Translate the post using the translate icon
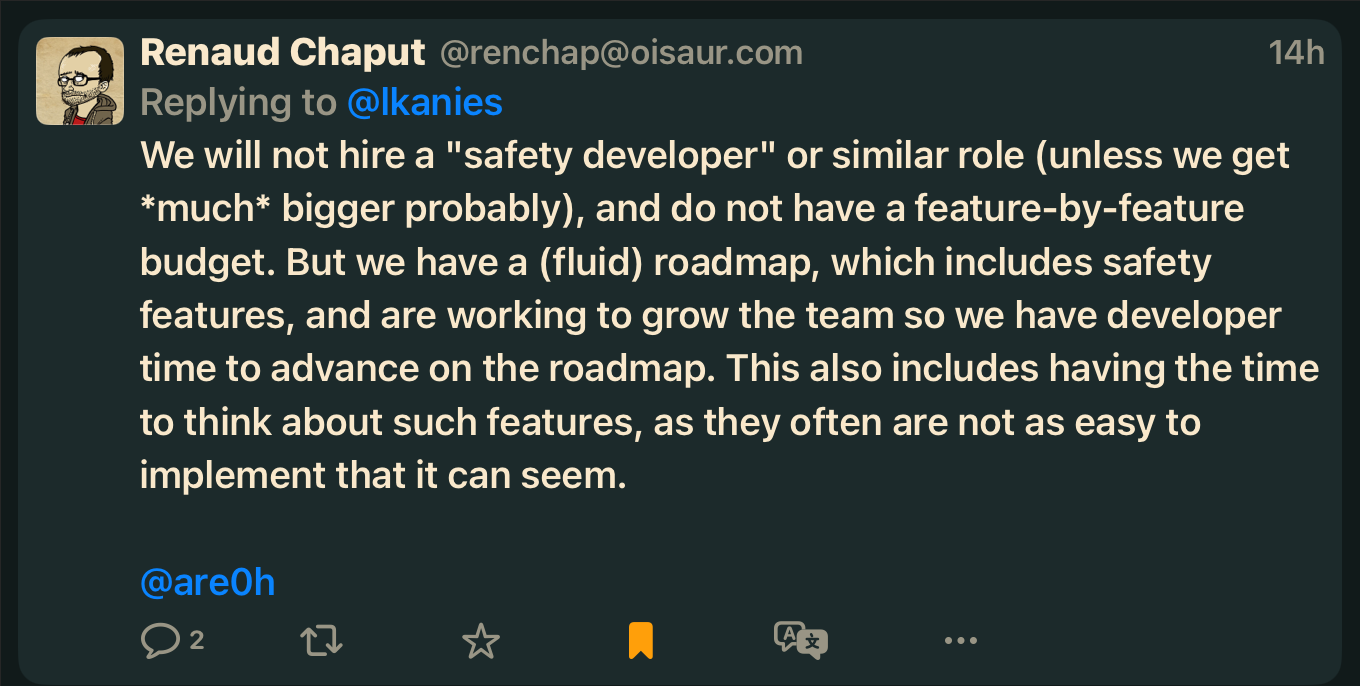The width and height of the screenshot is (1360, 686). pos(800,641)
